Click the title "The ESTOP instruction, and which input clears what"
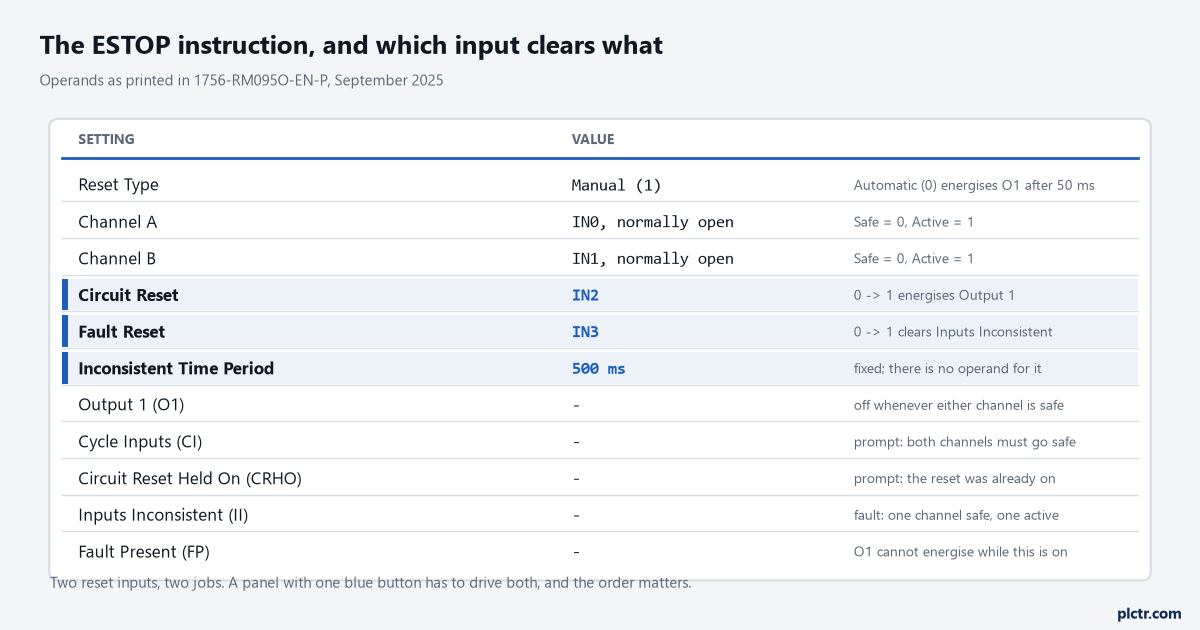The height and width of the screenshot is (630, 1200). [351, 45]
